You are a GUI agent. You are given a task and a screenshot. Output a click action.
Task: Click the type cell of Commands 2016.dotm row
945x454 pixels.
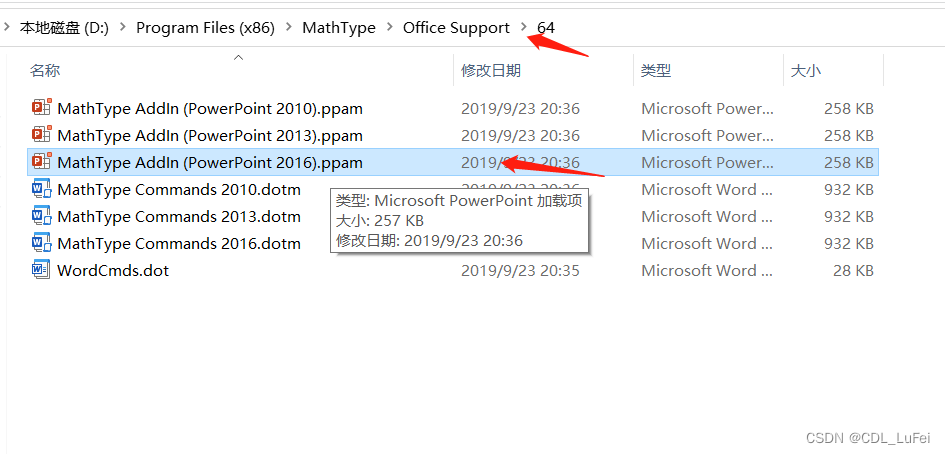pos(708,244)
